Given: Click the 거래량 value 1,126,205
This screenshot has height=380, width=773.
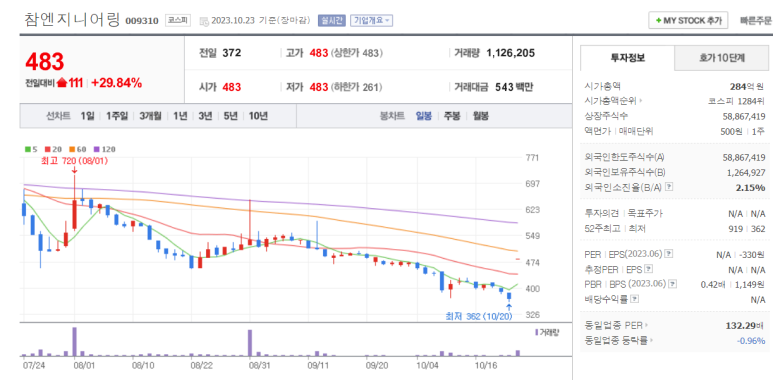Looking at the screenshot, I should 510,53.
